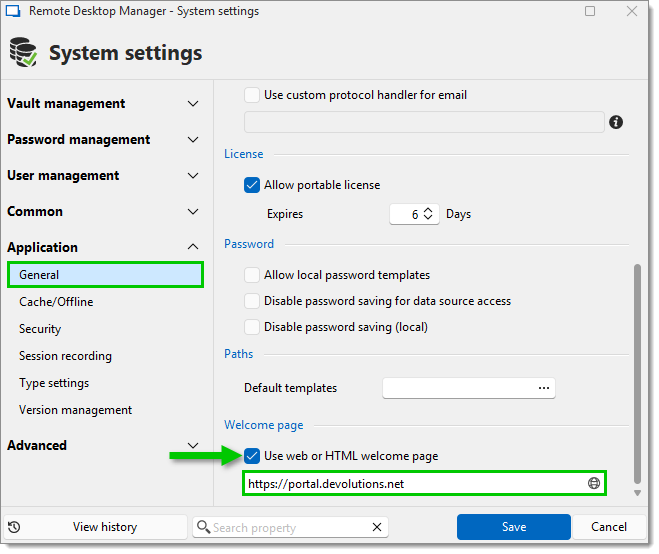Uncheck Allow portable license
Image resolution: width=659 pixels, height=554 pixels.
[252, 185]
